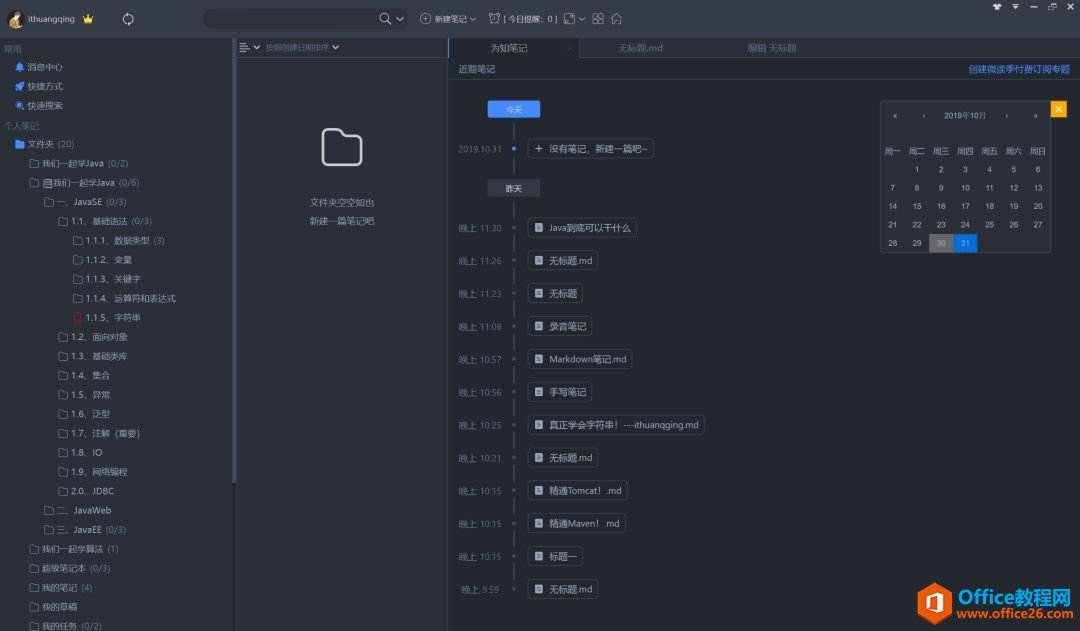This screenshot has width=1080, height=631.
Task: Expand the search options arrow
Action: pos(400,19)
